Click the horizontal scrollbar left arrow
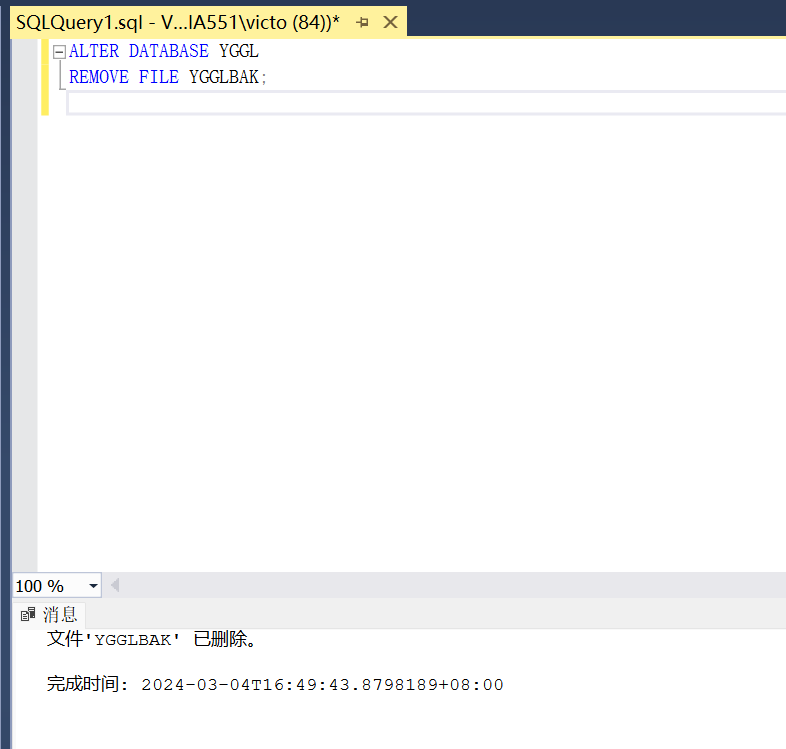Screen dimensions: 786x749 (115, 585)
